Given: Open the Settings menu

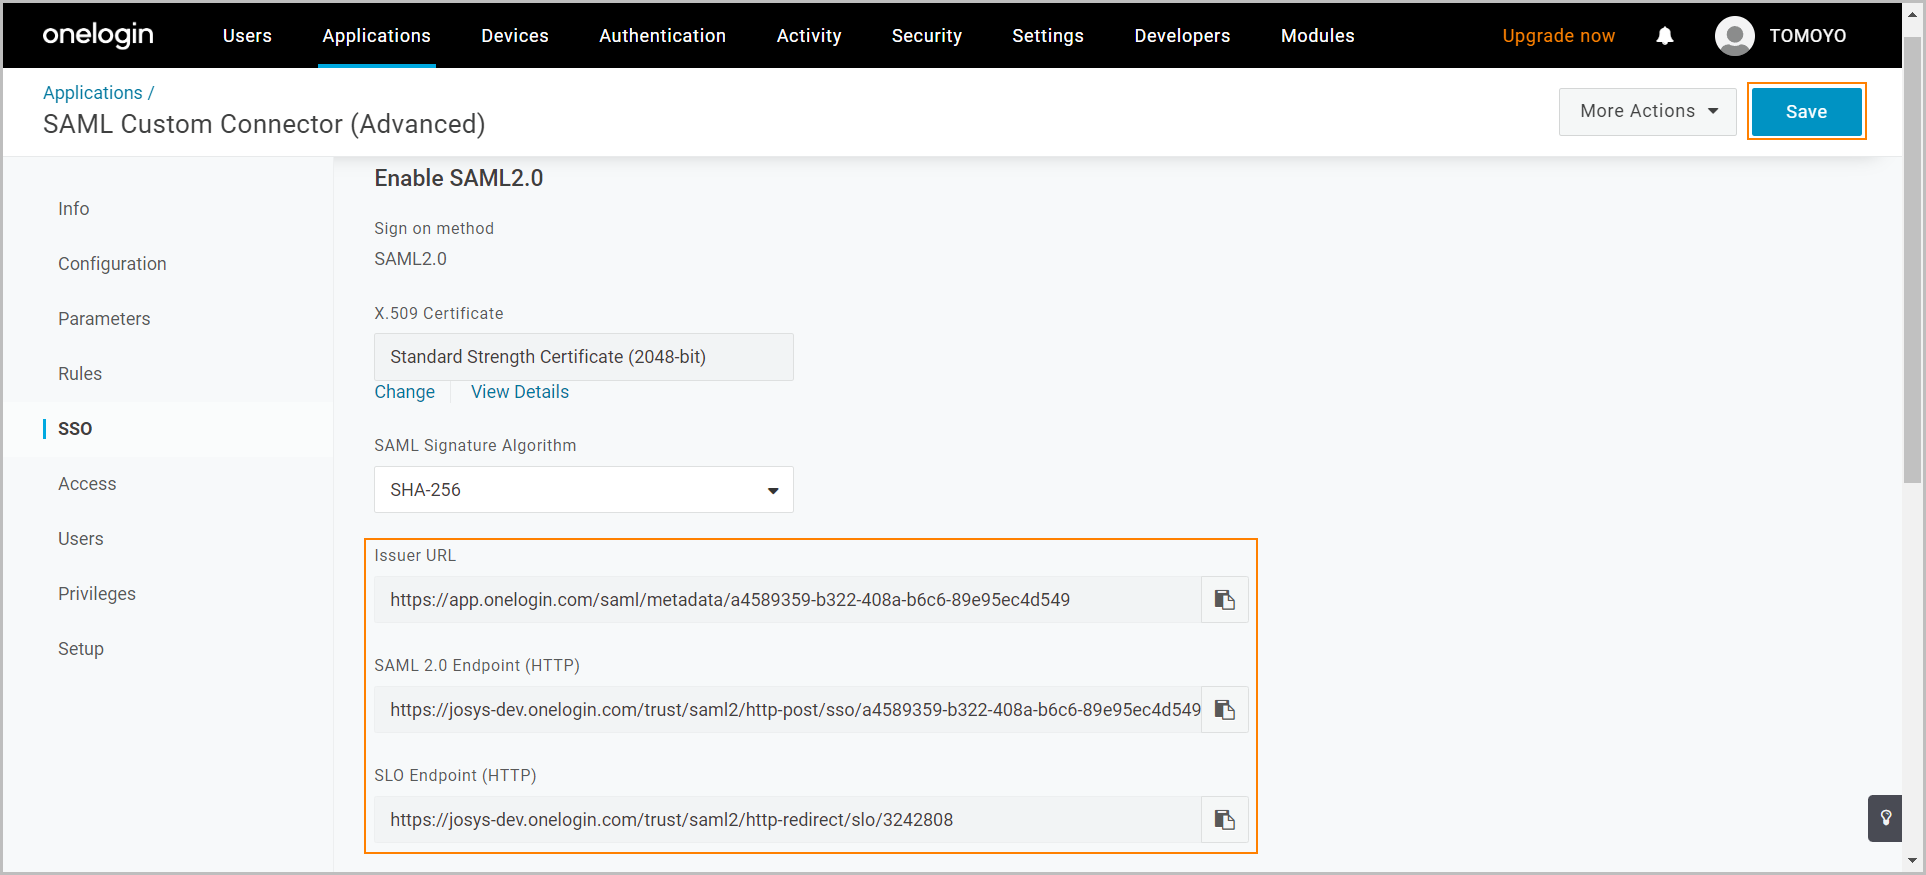Looking at the screenshot, I should [x=1048, y=36].
